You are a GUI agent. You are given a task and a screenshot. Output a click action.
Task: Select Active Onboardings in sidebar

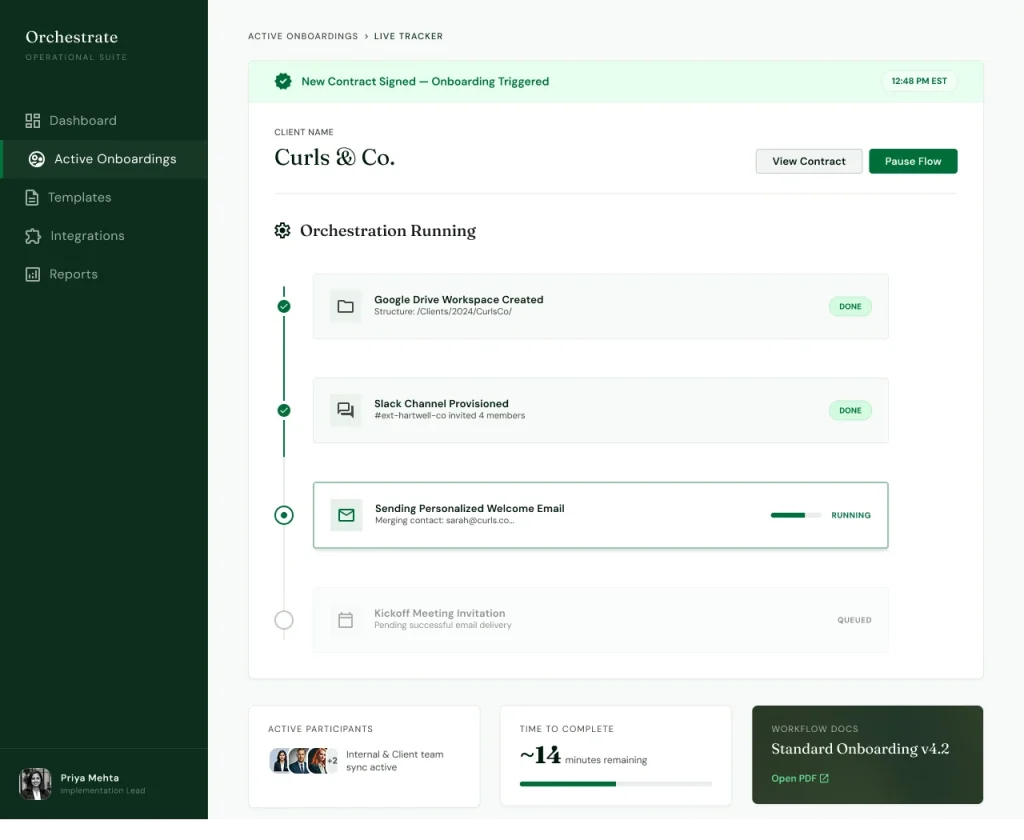tap(104, 159)
